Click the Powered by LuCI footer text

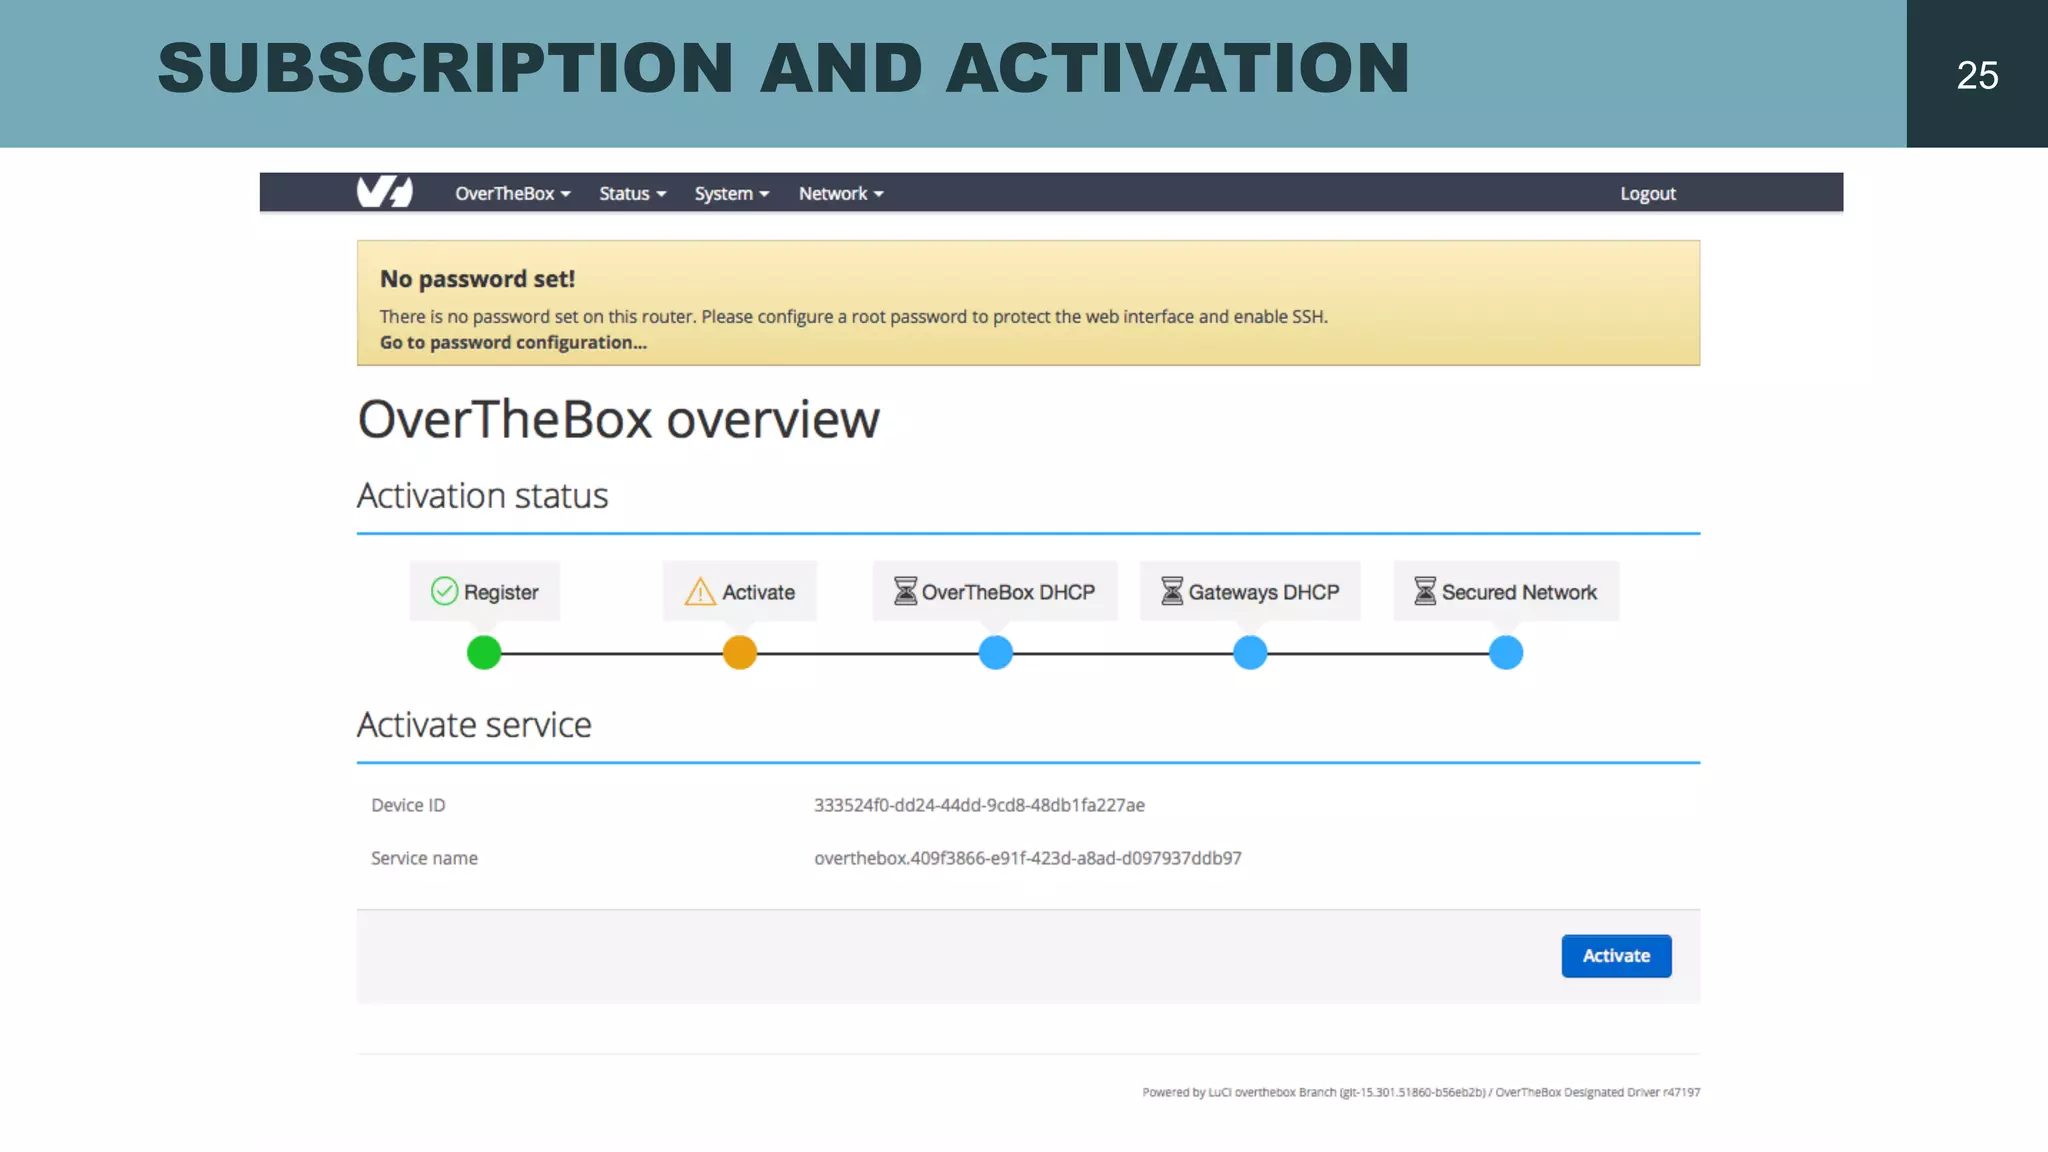1421,1092
